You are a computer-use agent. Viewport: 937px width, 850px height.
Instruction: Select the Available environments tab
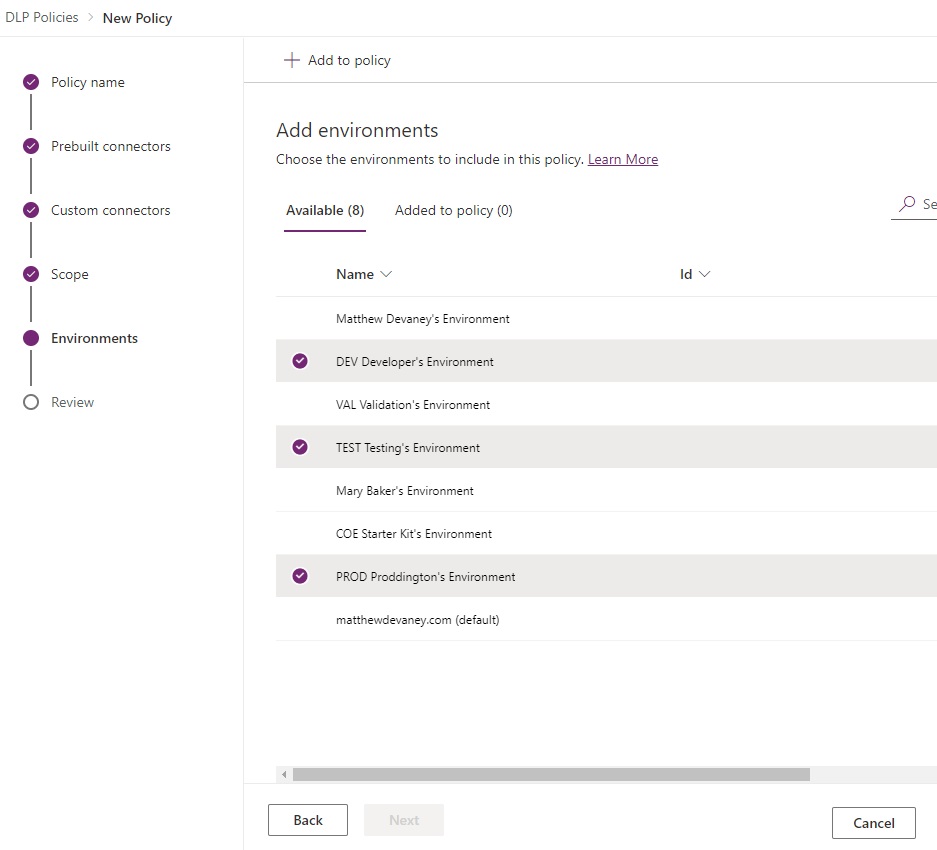[324, 210]
